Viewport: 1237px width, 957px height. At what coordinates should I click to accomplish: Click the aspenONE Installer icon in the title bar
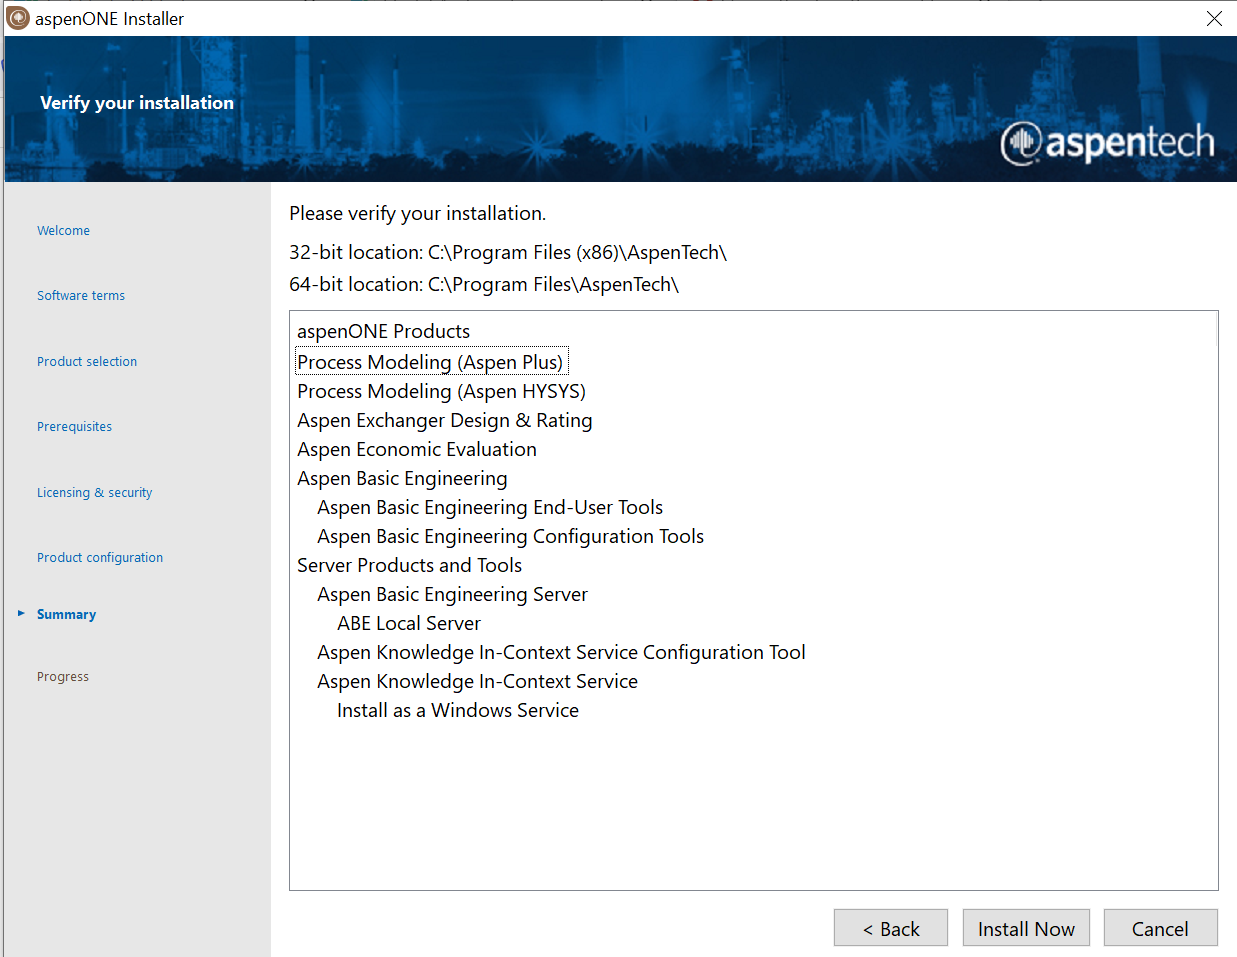point(17,18)
